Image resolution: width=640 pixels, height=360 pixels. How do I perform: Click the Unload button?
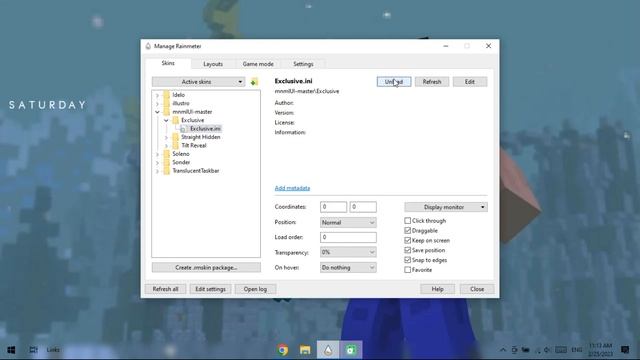(394, 82)
